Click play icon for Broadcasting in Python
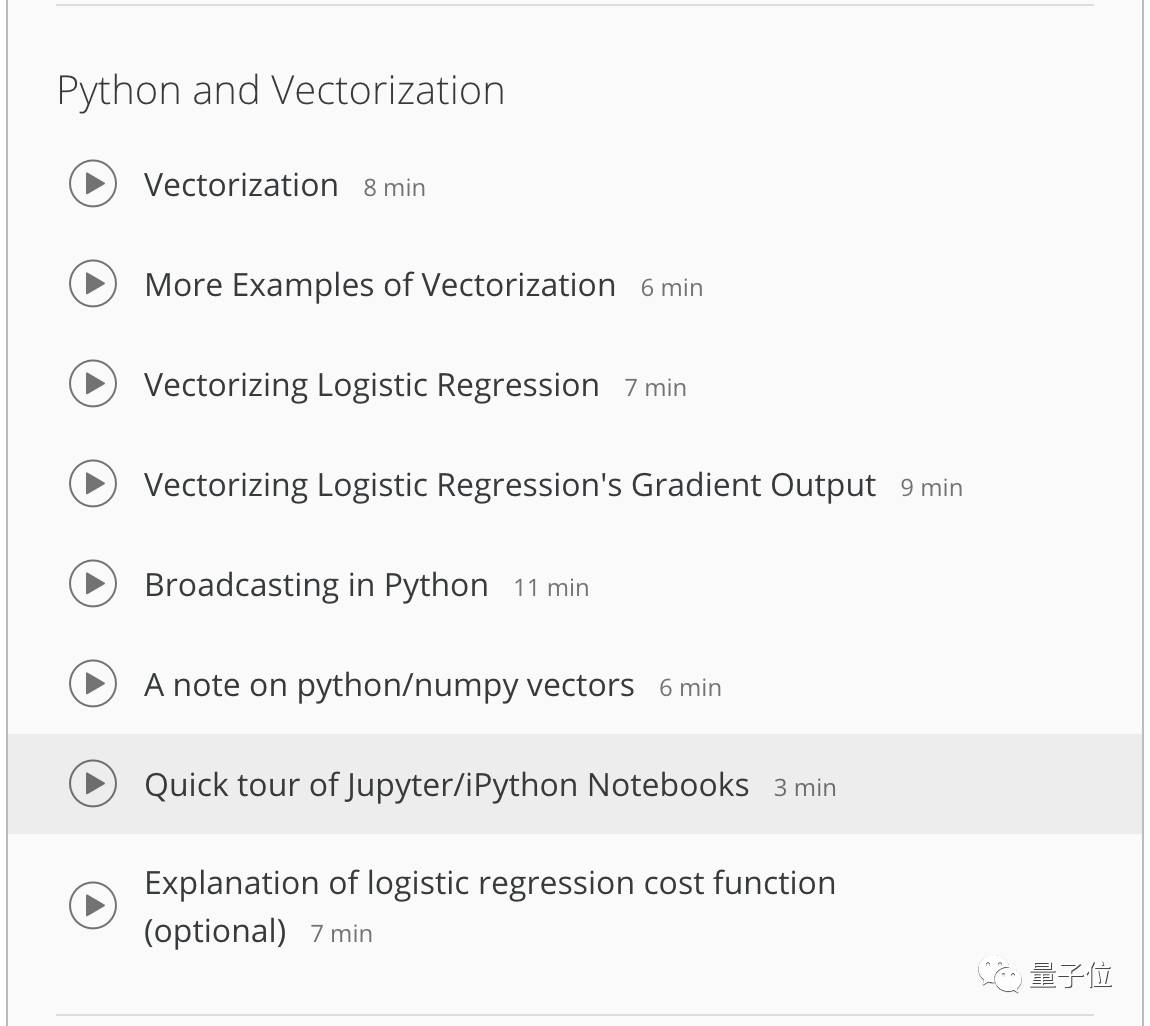Viewport: 1150px width, 1026px height. coord(93,584)
